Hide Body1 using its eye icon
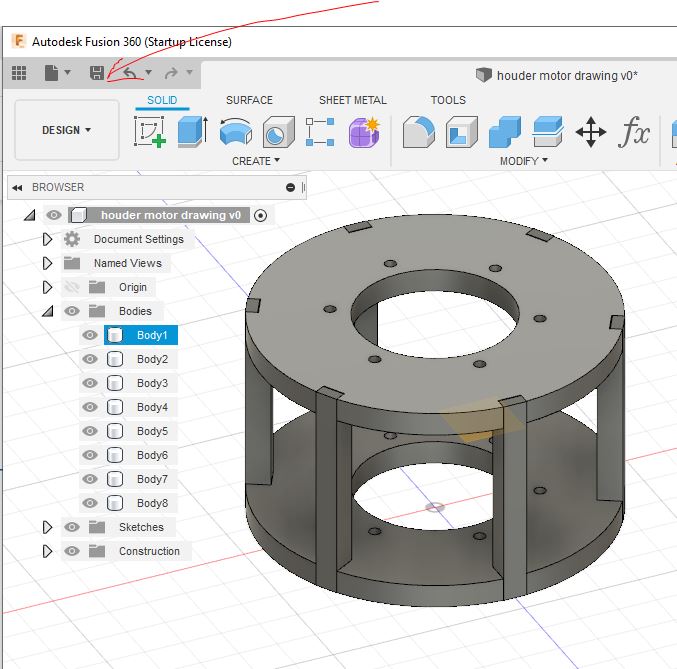This screenshot has height=669, width=677. (x=90, y=335)
